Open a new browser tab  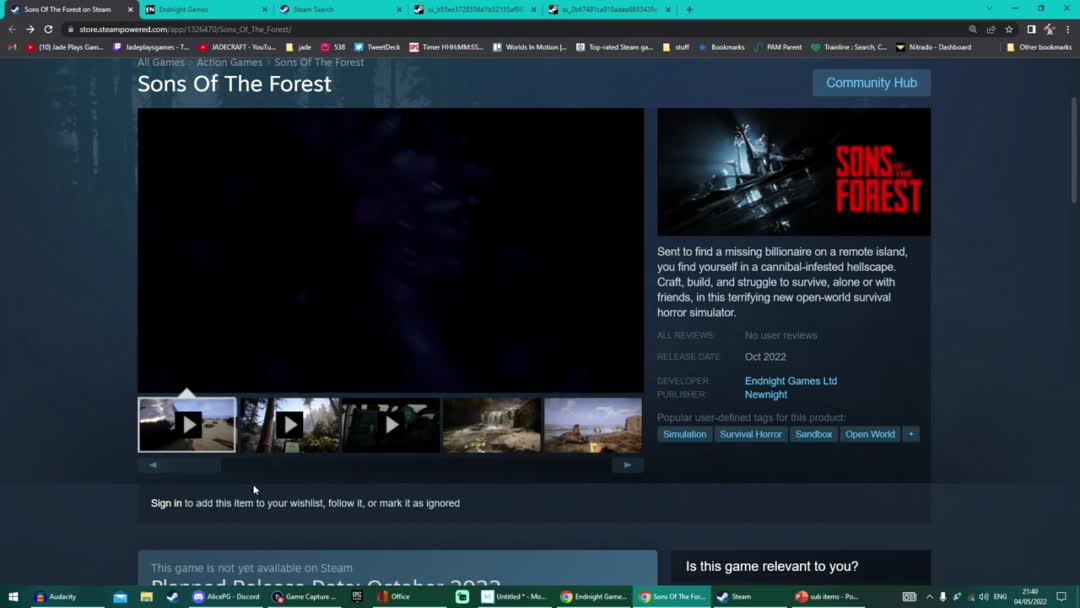click(689, 9)
